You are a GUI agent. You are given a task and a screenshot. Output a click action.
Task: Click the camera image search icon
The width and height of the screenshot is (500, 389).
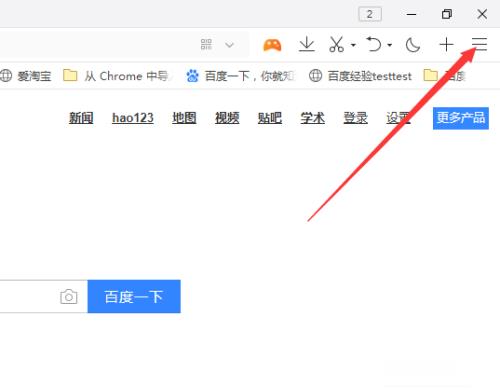pos(69,296)
